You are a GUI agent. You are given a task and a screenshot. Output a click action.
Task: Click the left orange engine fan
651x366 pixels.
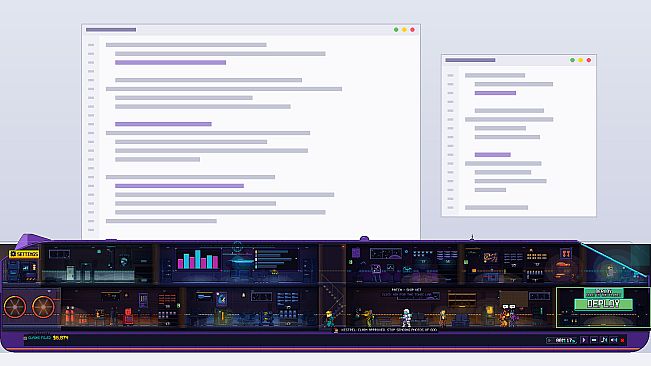tap(15, 307)
